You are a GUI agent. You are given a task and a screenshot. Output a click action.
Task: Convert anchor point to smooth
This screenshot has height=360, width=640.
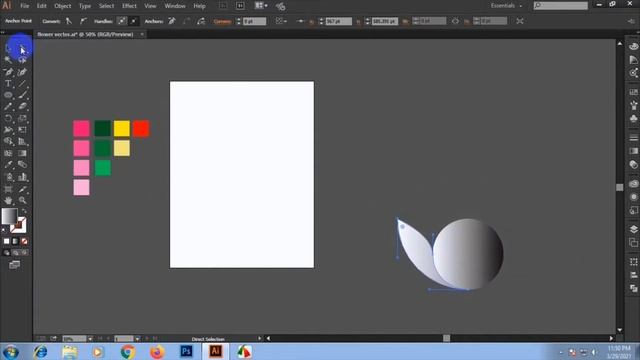(83, 21)
